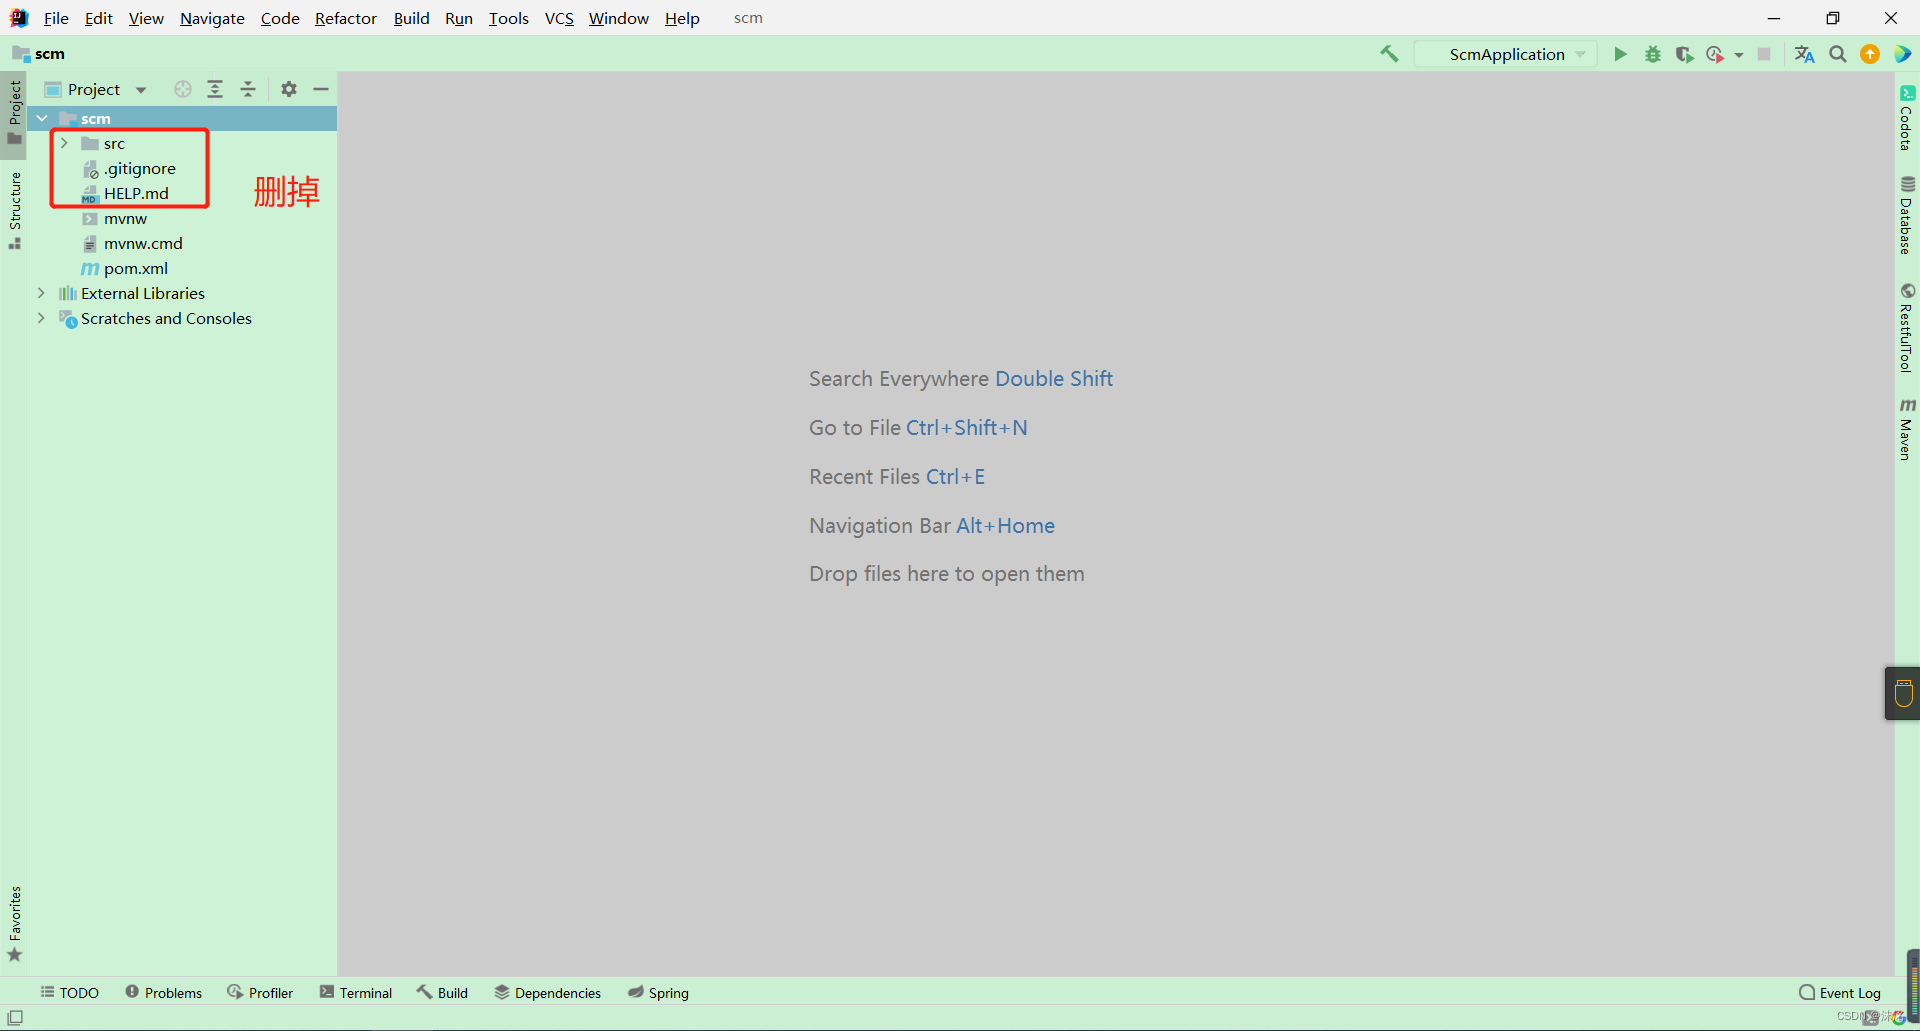Open the Problems tool window

coord(163,992)
